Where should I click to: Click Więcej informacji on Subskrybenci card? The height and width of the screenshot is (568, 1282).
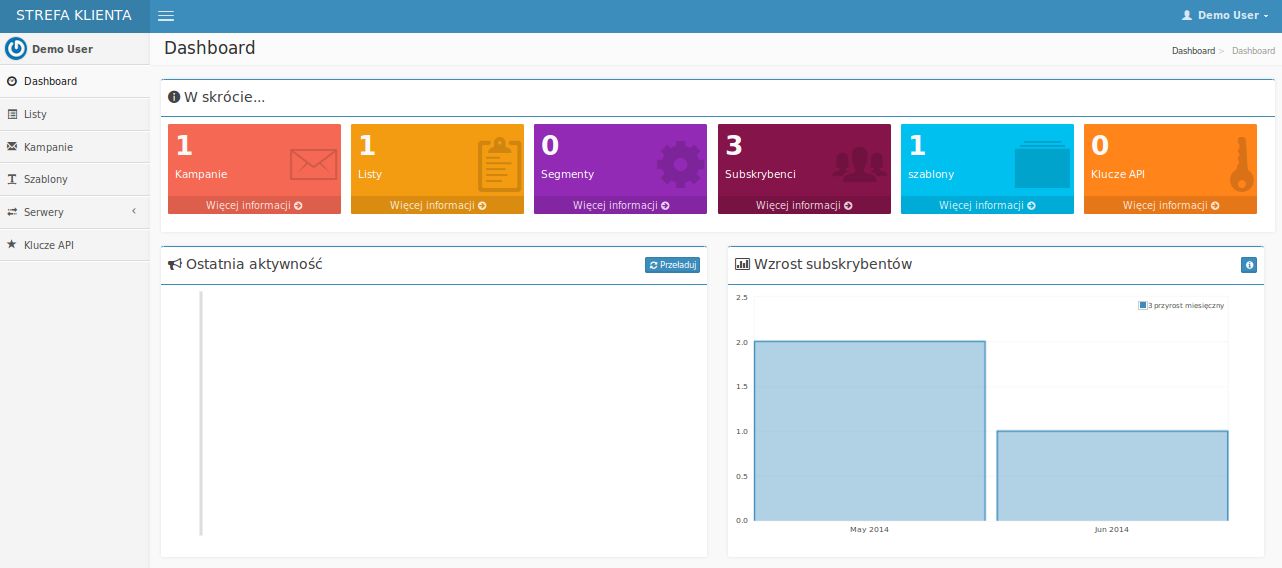click(x=804, y=205)
